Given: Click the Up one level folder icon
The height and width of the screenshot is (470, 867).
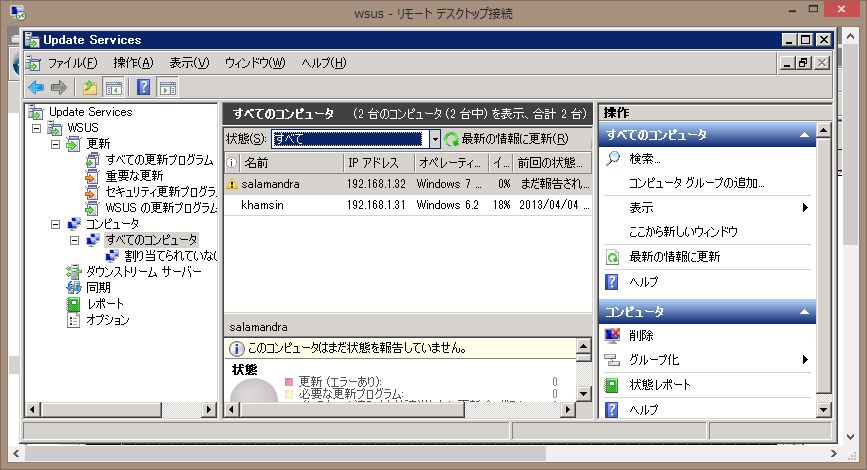Looking at the screenshot, I should 90,87.
